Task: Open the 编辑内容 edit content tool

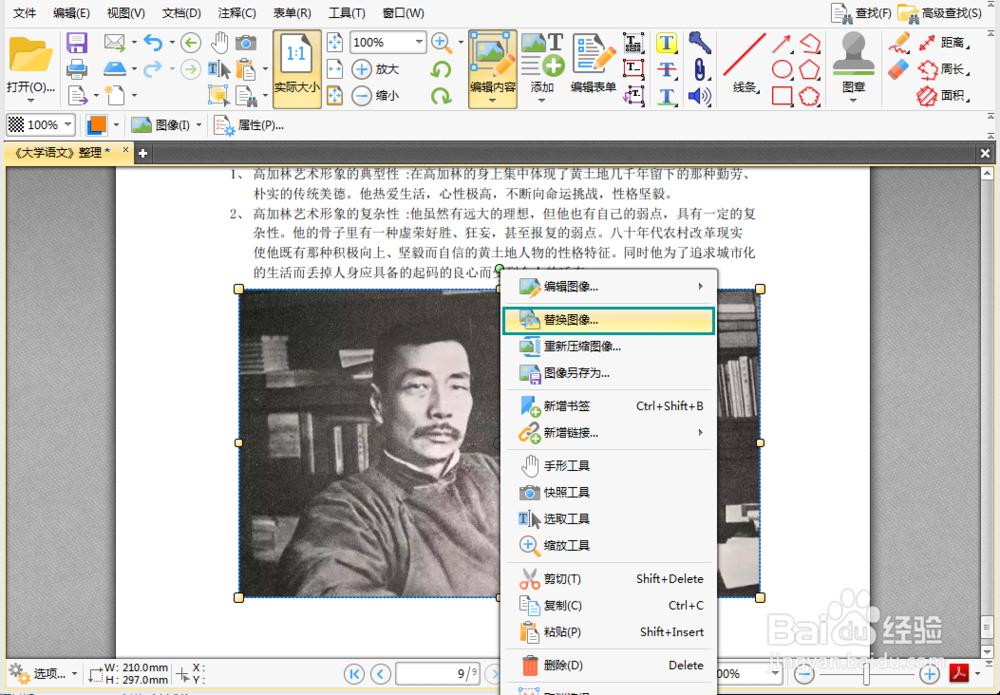Action: coord(492,62)
